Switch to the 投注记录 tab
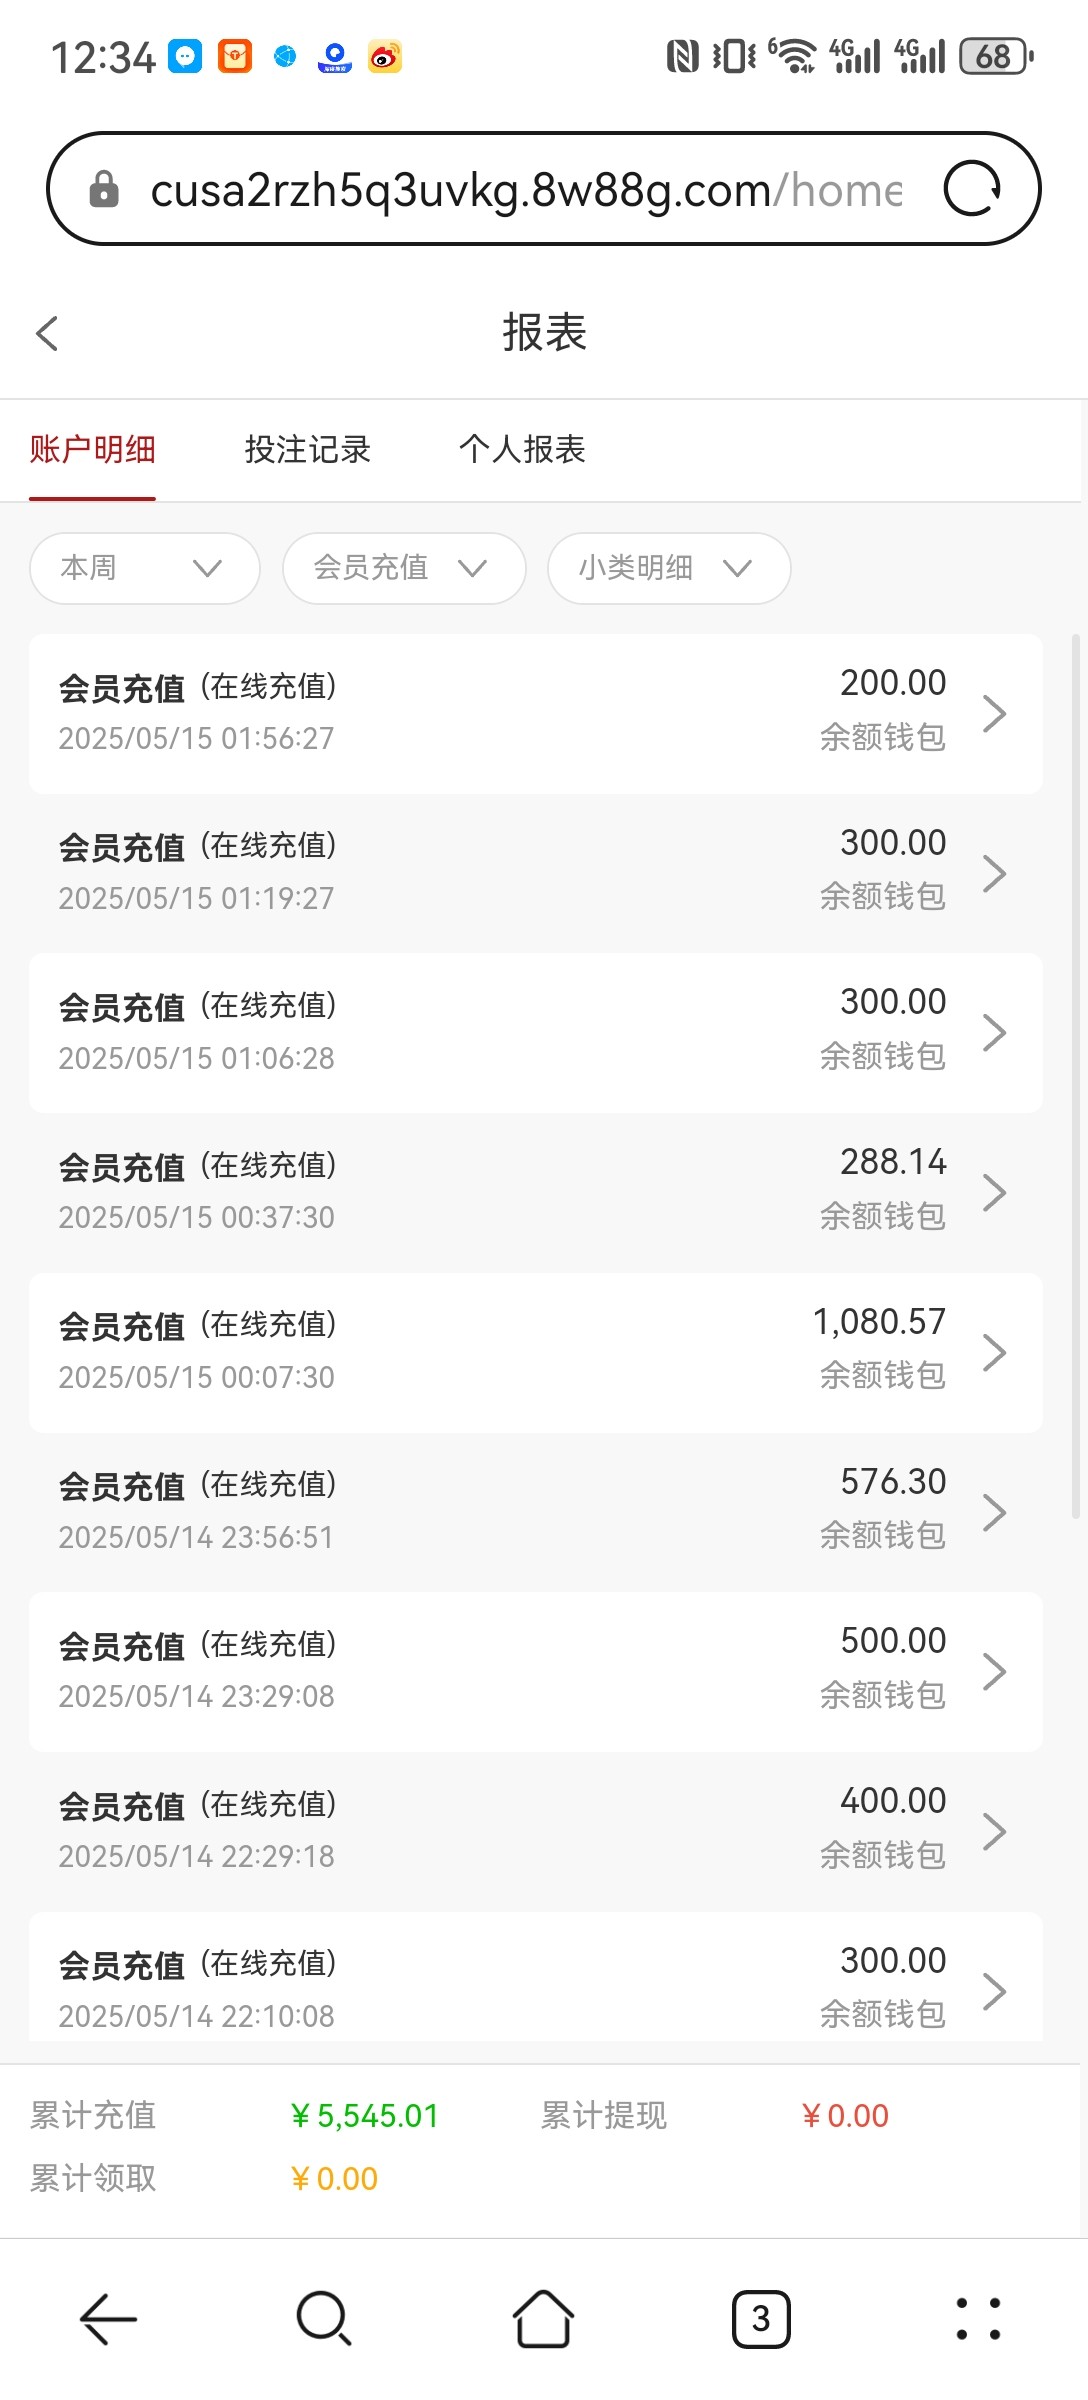 [308, 450]
